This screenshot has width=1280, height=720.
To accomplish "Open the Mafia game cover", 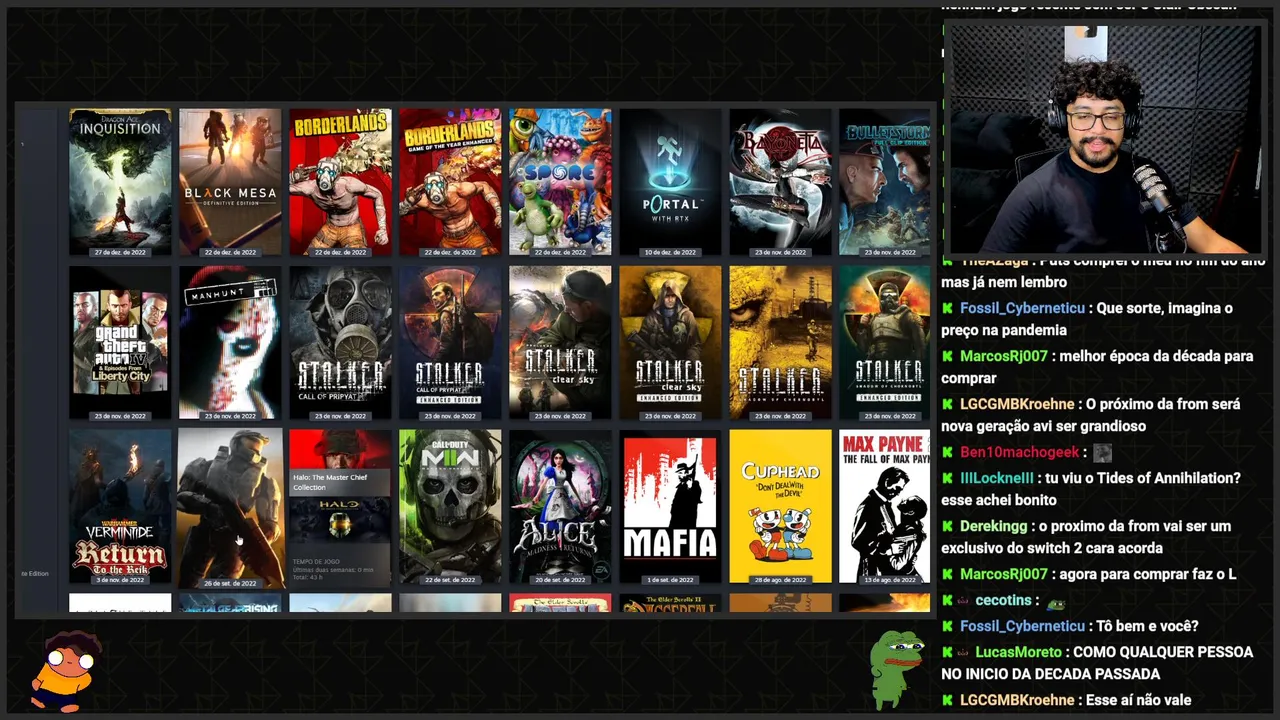I will 670,507.
